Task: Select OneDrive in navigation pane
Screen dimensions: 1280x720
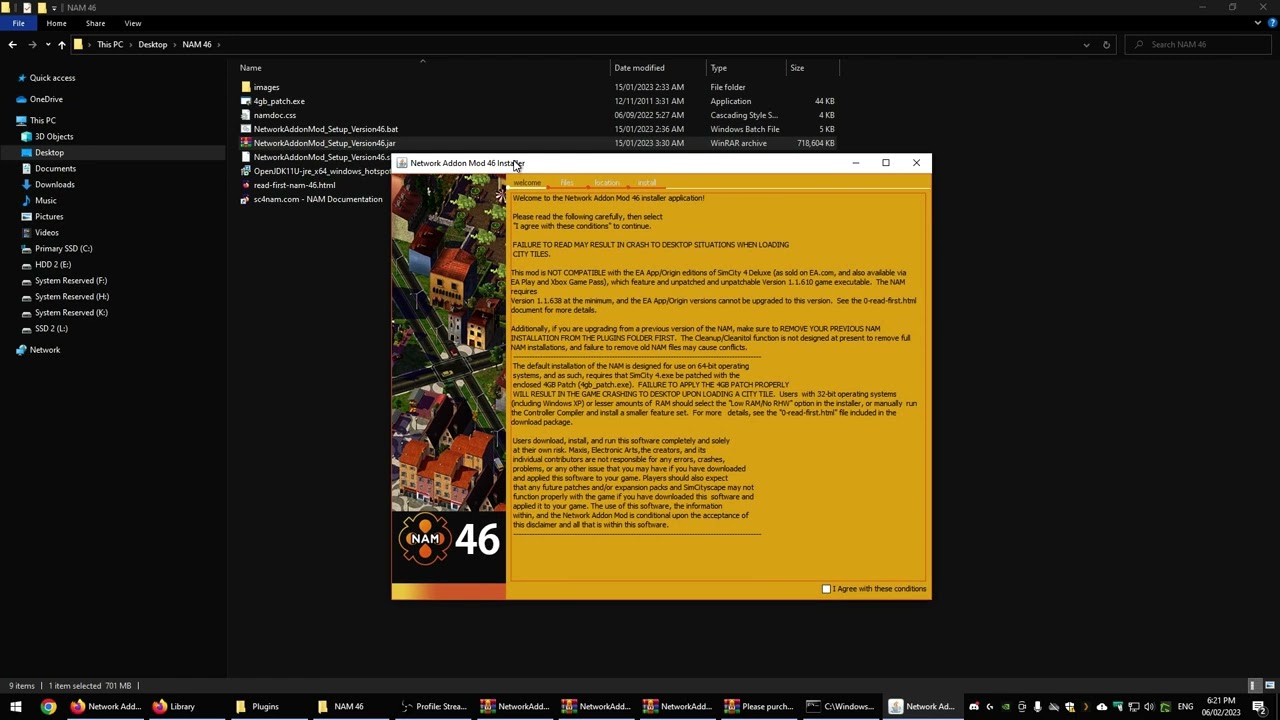Action: click(46, 99)
